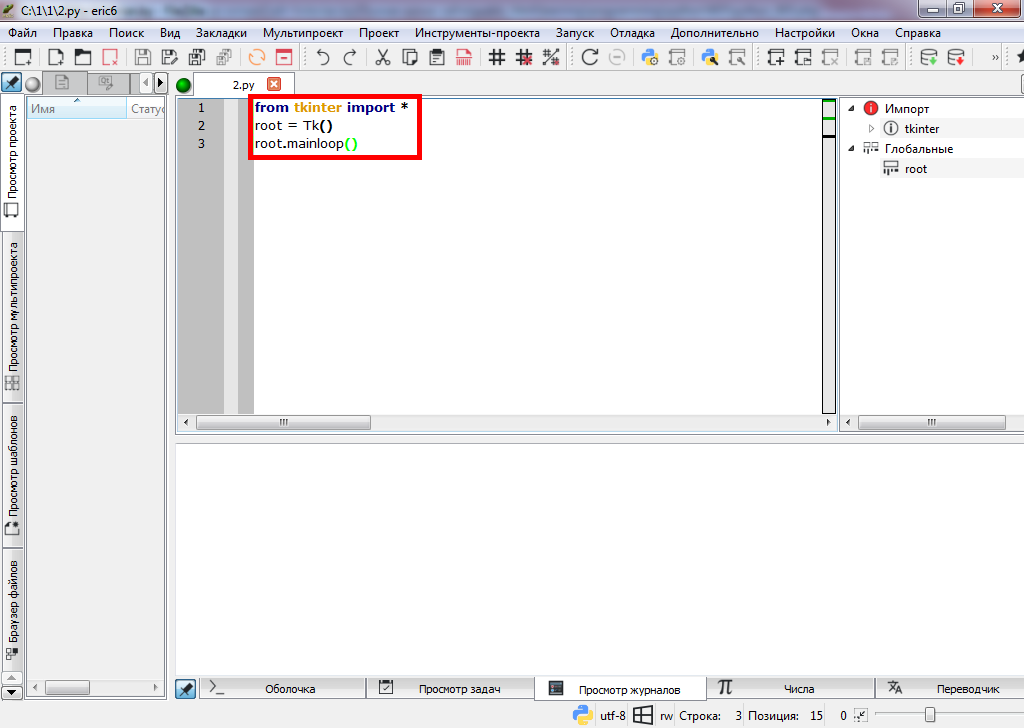The image size is (1024, 728).
Task: Click the zoom slider in status bar
Action: coord(930,715)
